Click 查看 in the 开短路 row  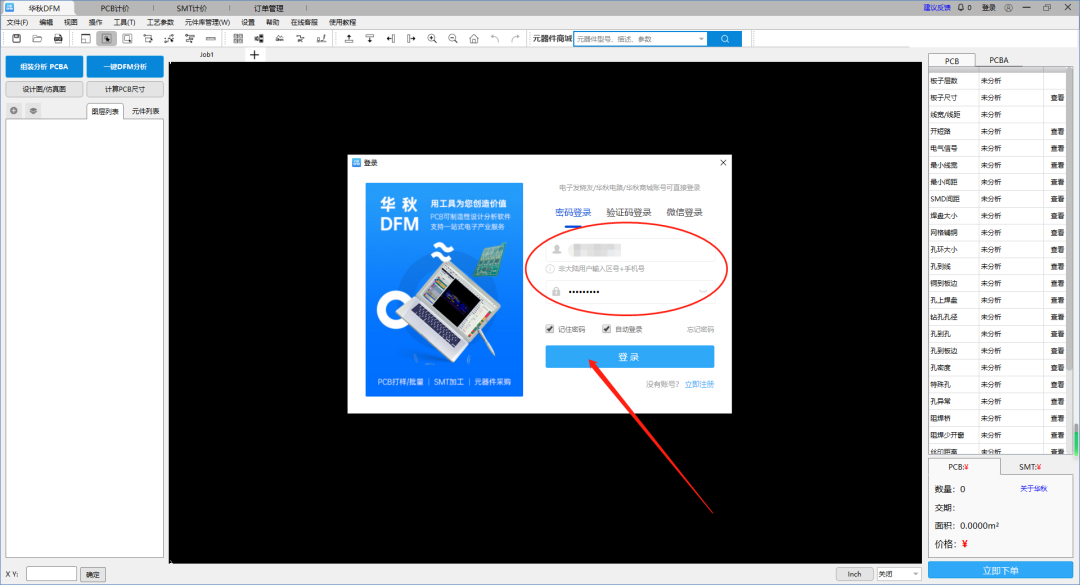pyautogui.click(x=1057, y=132)
